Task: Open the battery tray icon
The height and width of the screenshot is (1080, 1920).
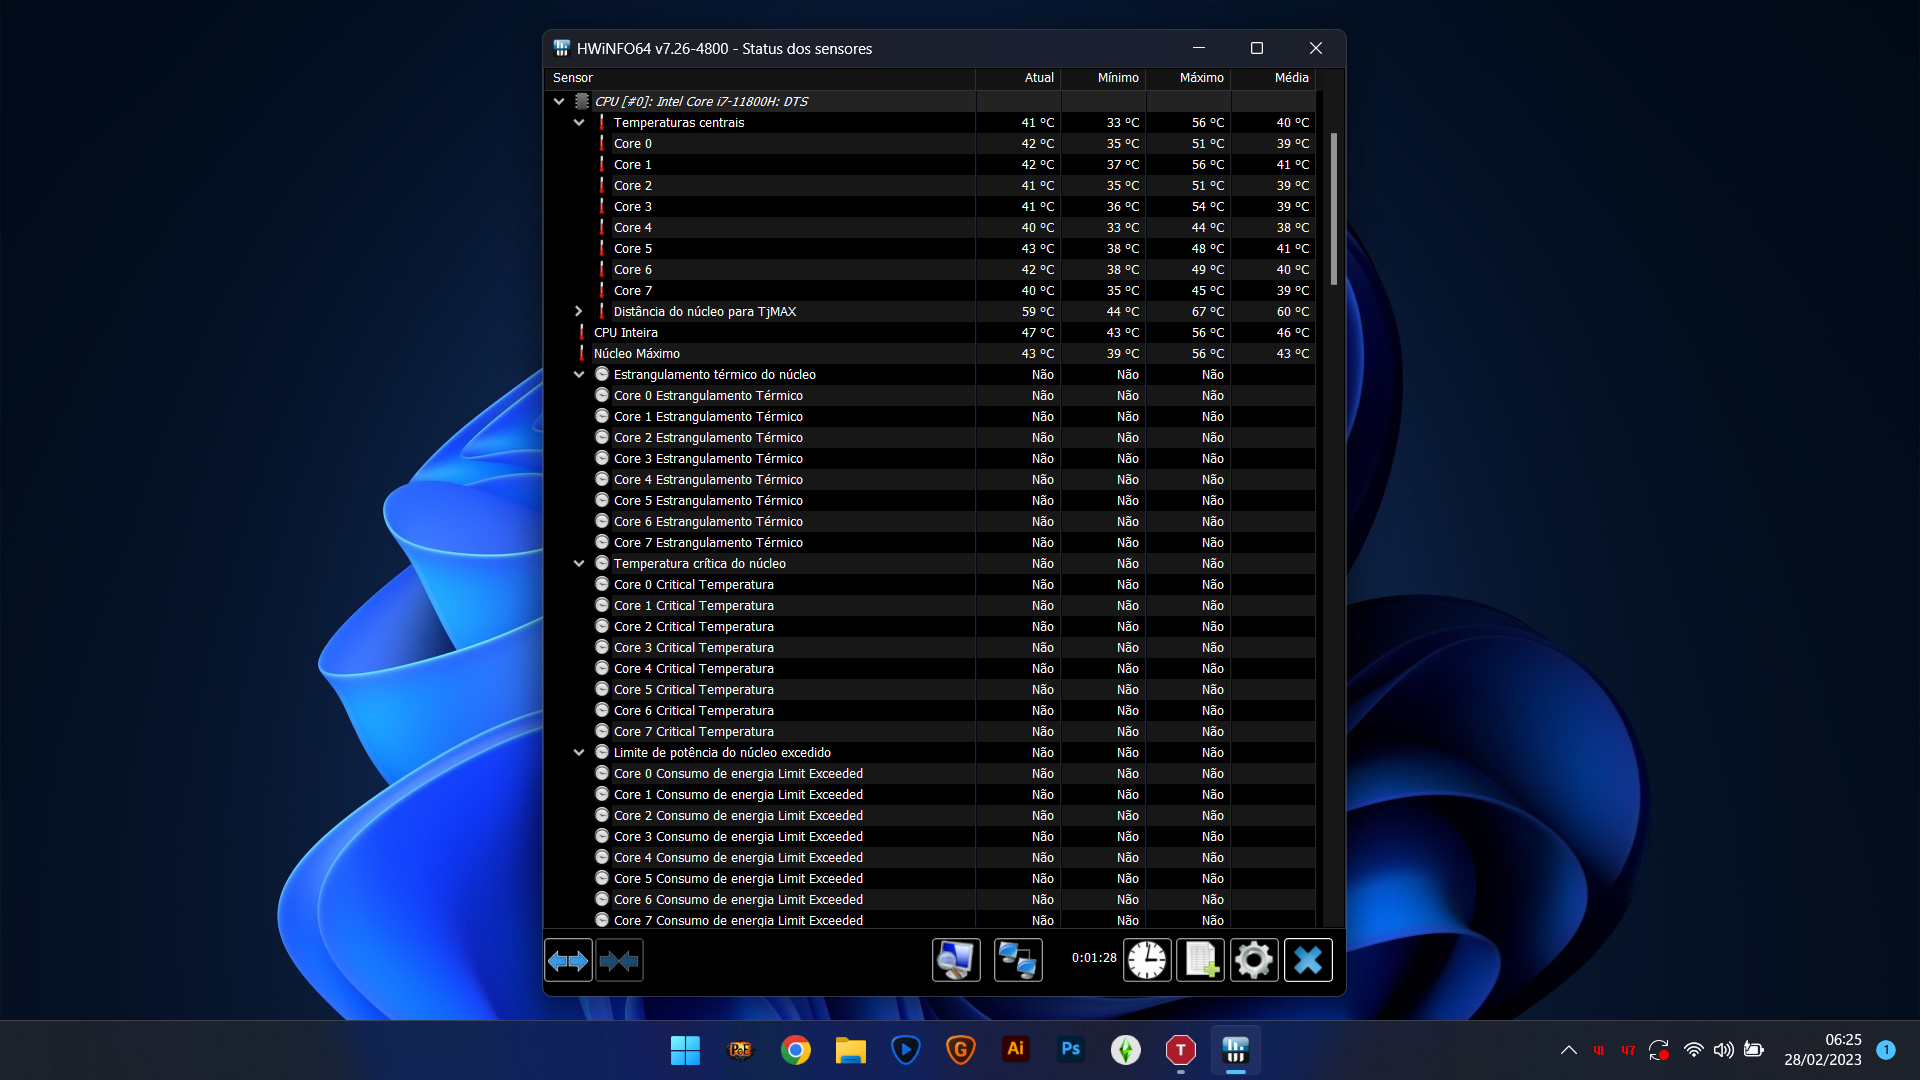Action: 1753,1050
